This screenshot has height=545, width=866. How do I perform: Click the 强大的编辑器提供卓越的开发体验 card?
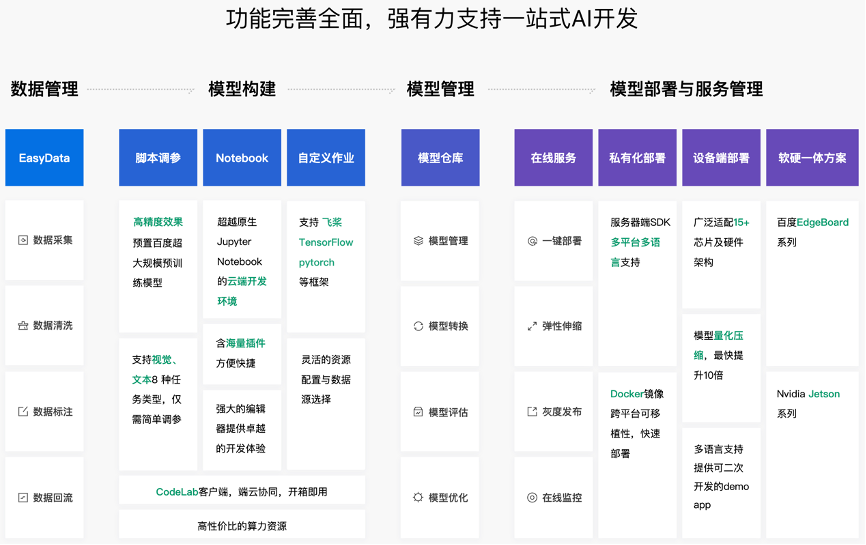pyautogui.click(x=242, y=430)
